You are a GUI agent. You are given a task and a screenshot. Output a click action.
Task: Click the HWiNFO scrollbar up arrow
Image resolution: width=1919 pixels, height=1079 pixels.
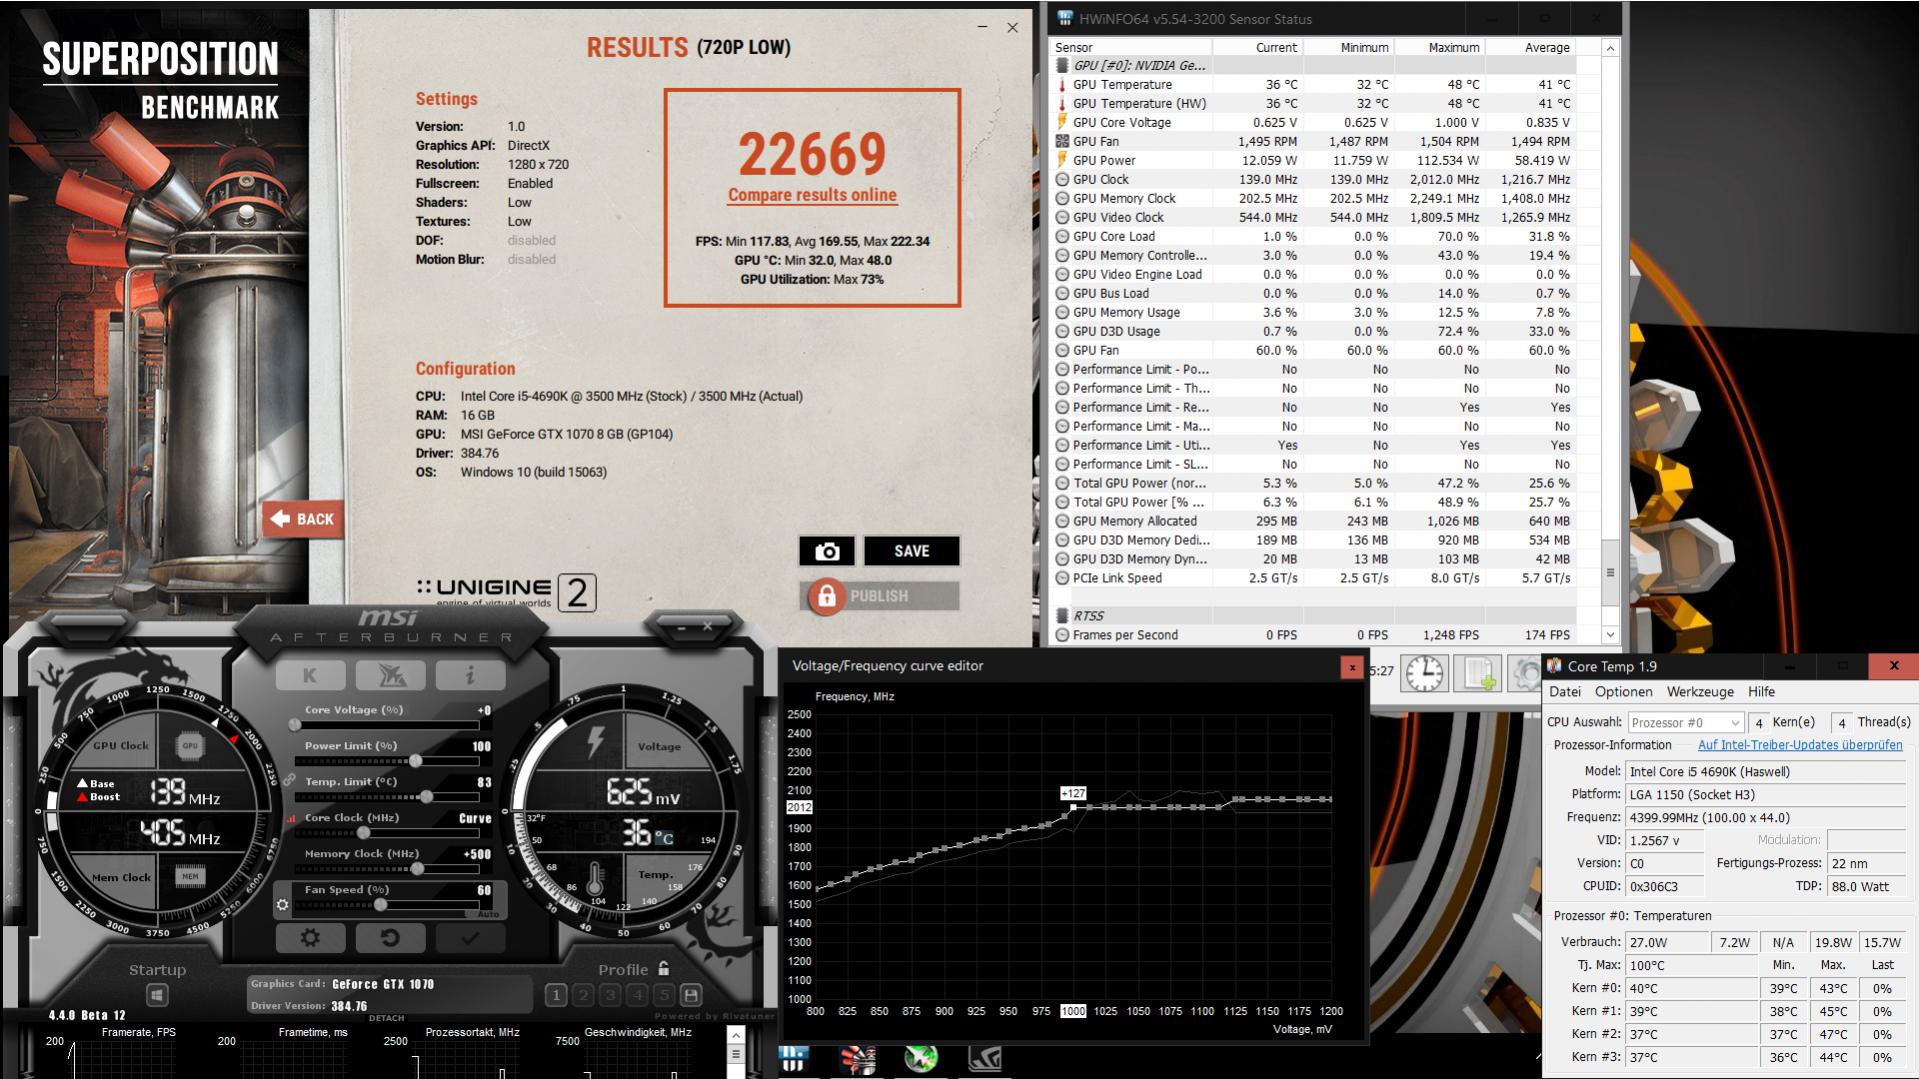[1610, 48]
